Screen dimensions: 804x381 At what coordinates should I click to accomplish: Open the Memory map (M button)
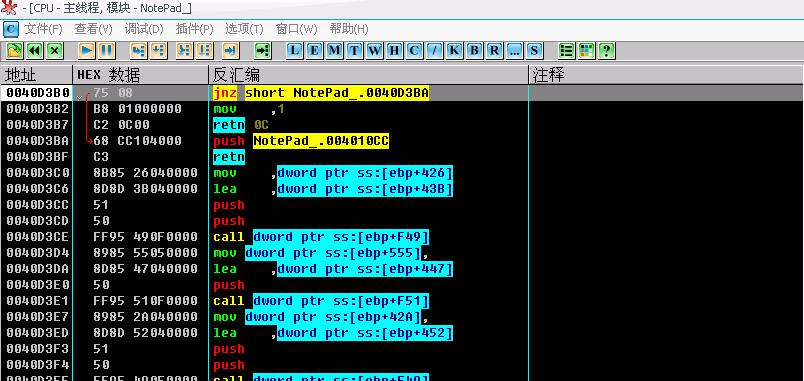point(334,50)
